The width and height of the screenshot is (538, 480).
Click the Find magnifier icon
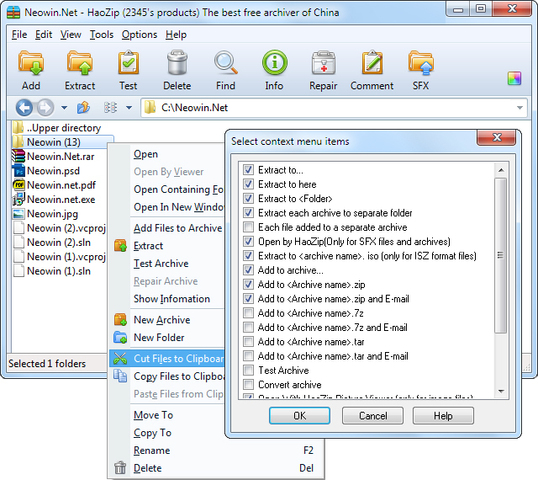pos(225,63)
